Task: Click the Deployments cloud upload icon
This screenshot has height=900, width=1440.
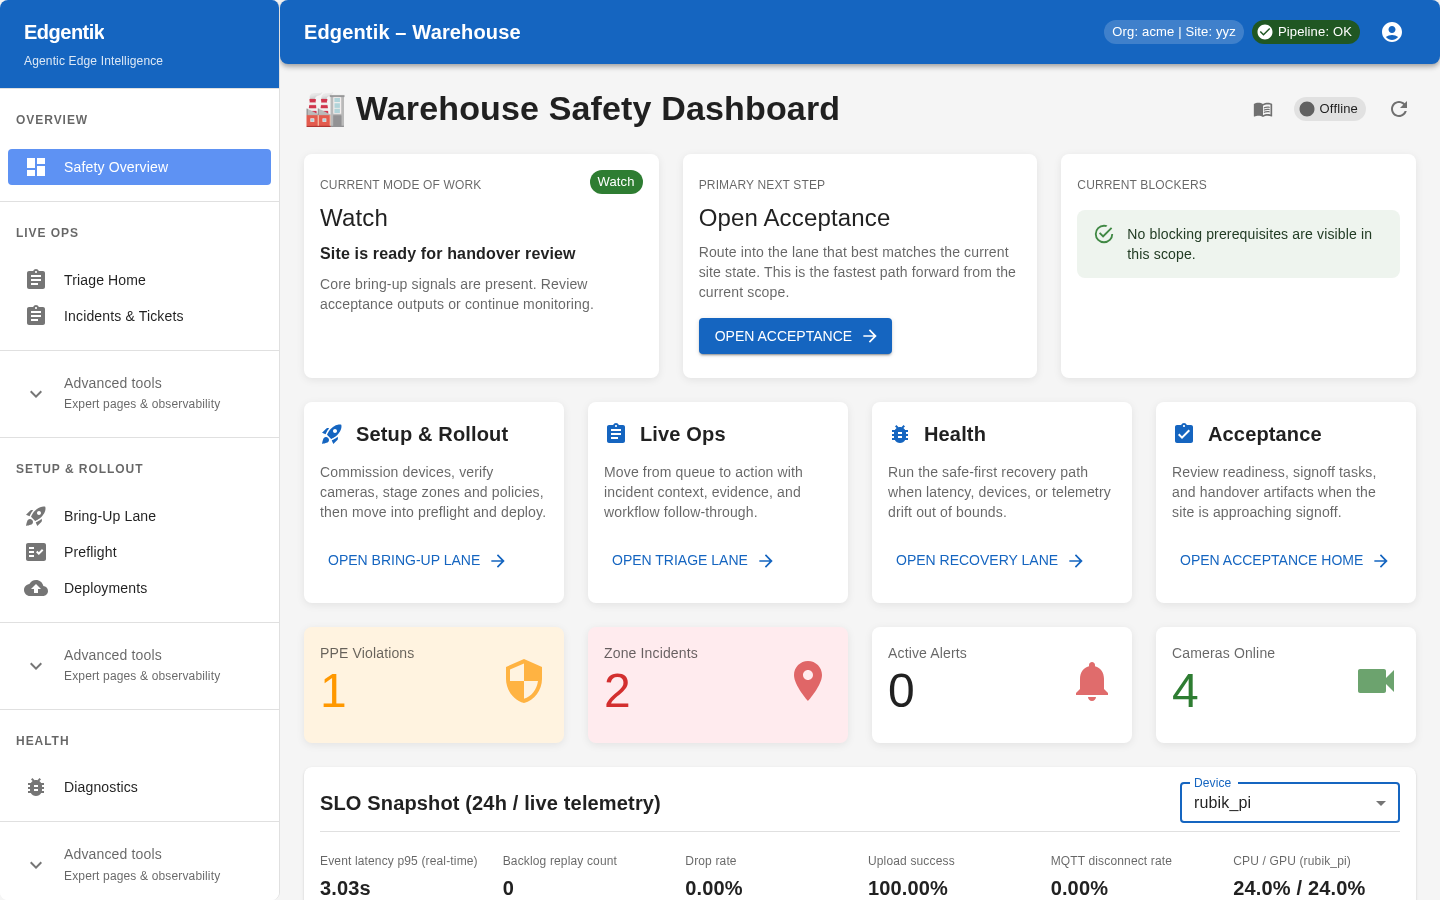Action: (x=36, y=588)
